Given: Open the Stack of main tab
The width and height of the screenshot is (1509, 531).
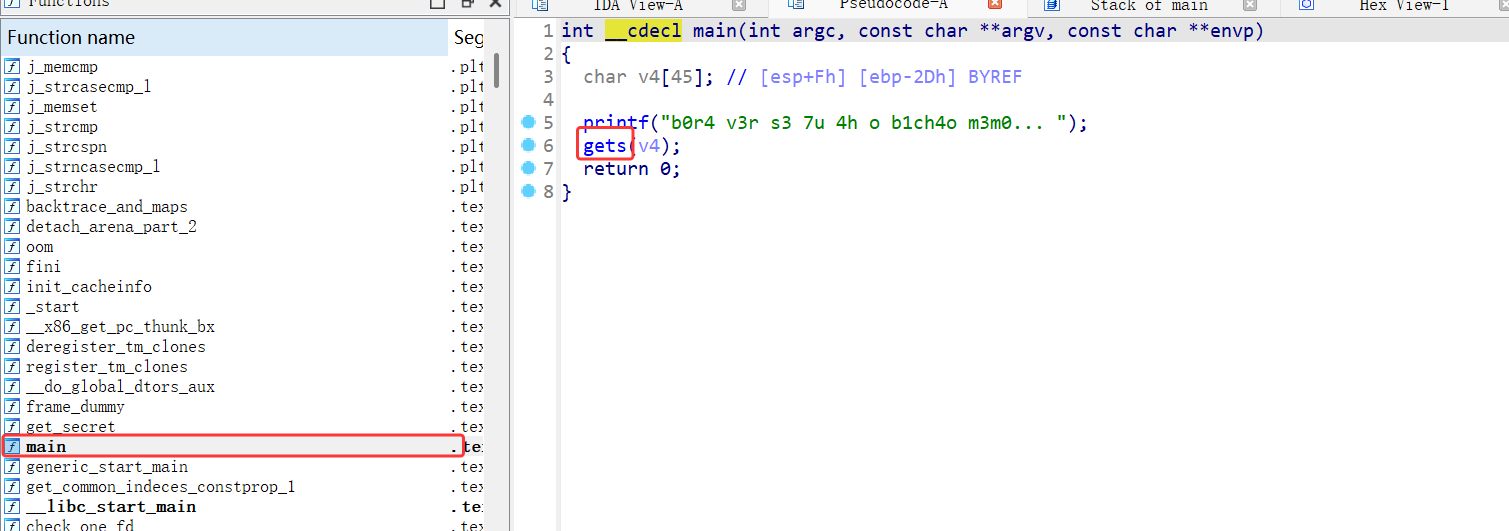Looking at the screenshot, I should (1149, 6).
